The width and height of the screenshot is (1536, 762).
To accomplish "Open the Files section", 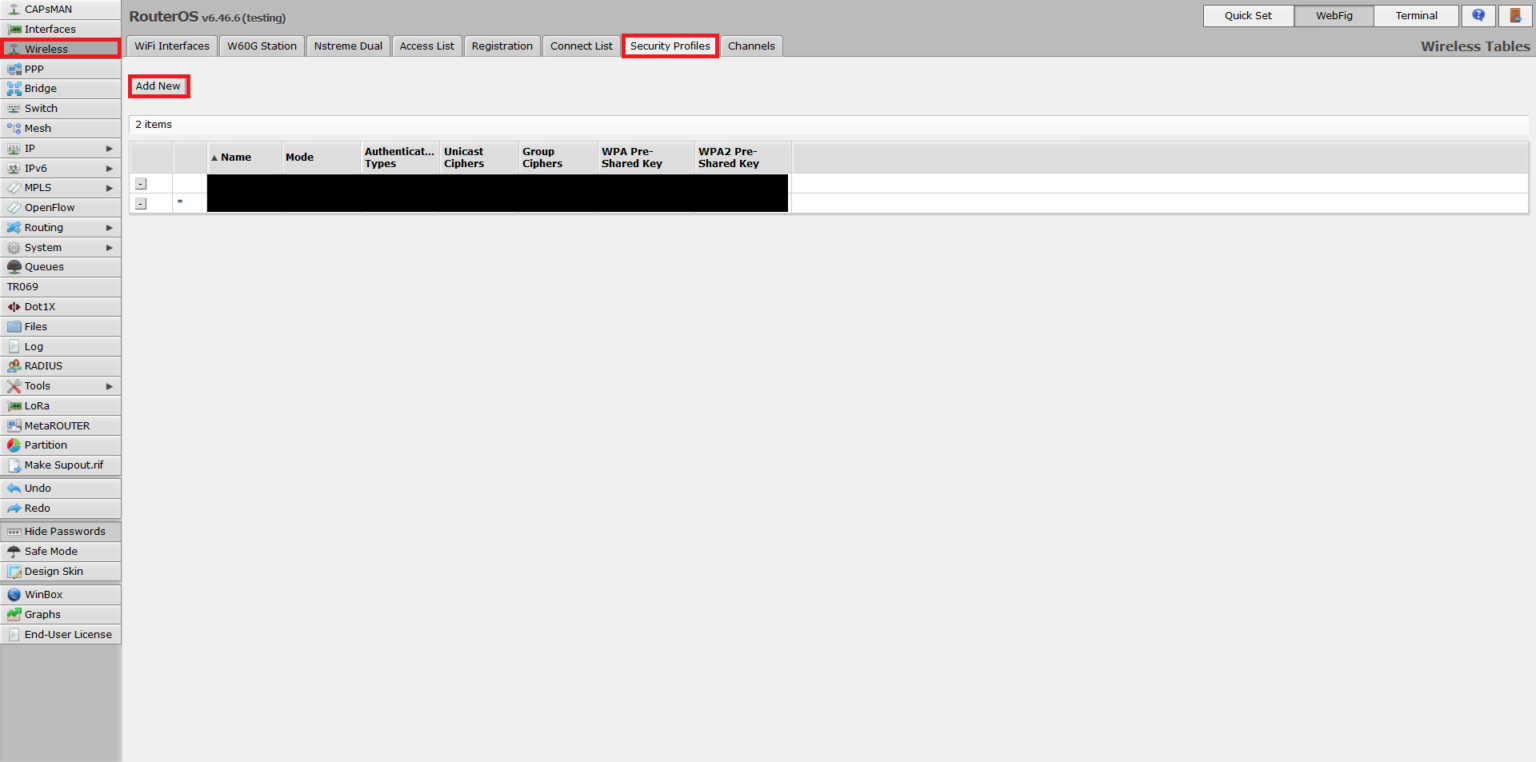I will point(35,327).
